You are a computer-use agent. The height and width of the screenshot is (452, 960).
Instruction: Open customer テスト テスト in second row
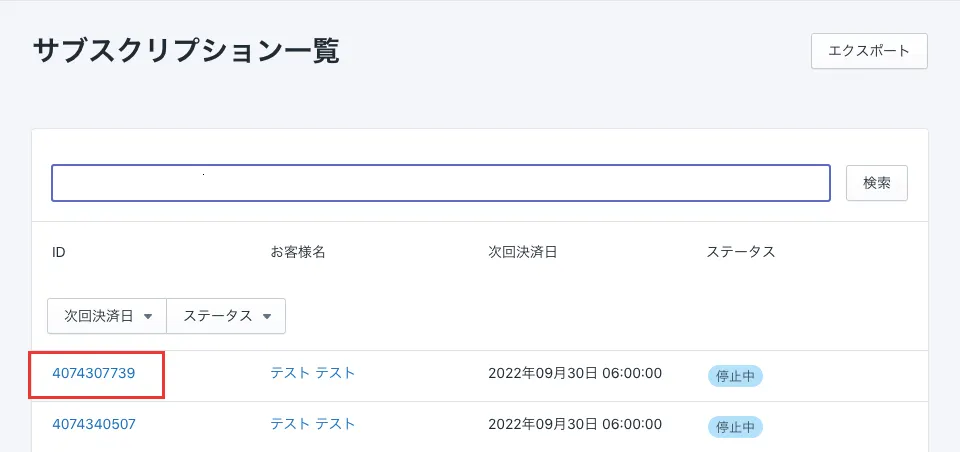tap(312, 424)
